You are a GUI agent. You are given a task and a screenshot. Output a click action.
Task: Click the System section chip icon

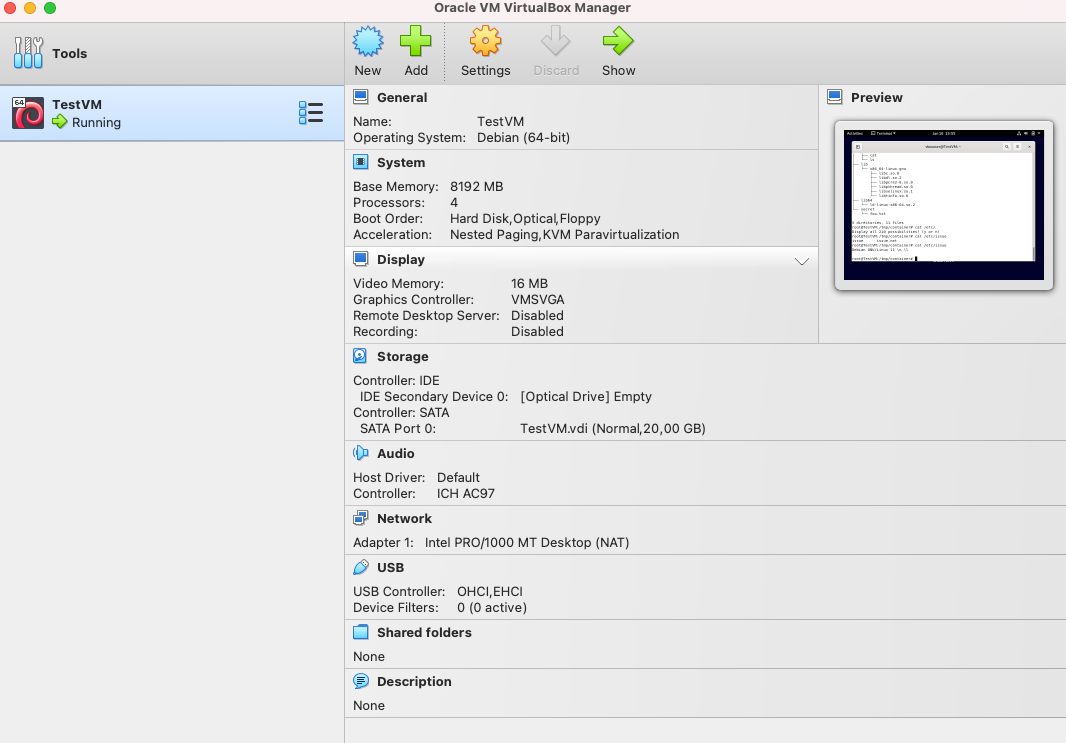coord(360,162)
